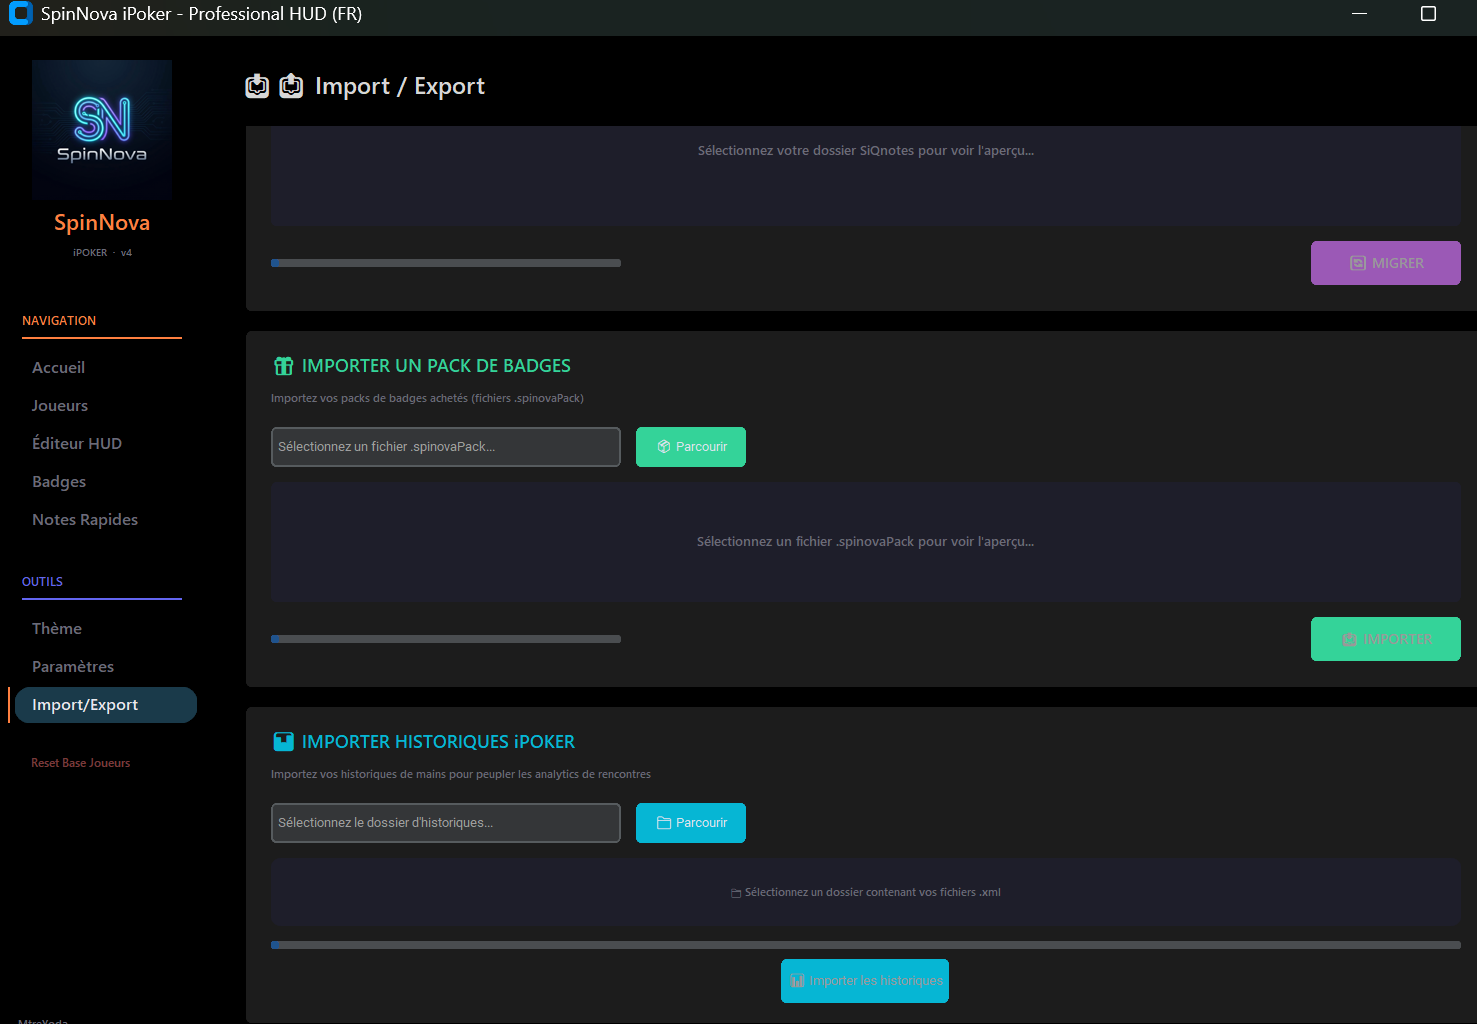Open the Thème settings

coord(57,628)
